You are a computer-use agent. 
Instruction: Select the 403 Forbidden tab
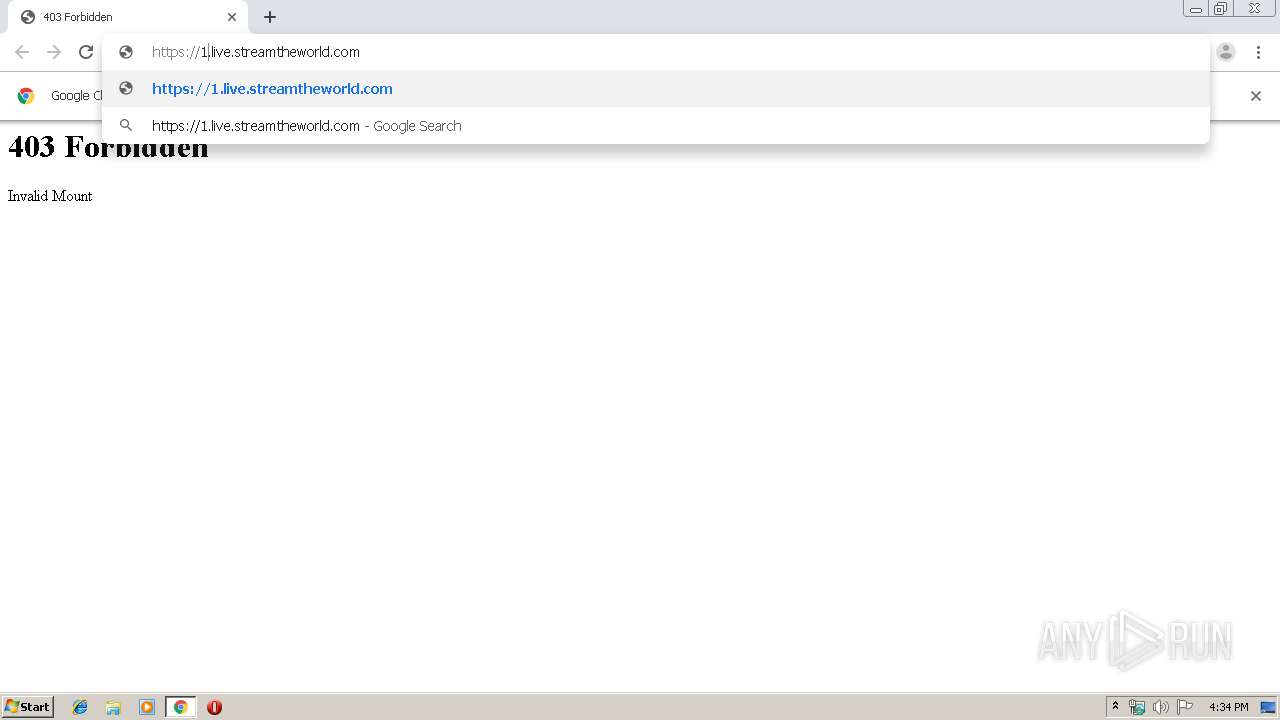click(128, 17)
